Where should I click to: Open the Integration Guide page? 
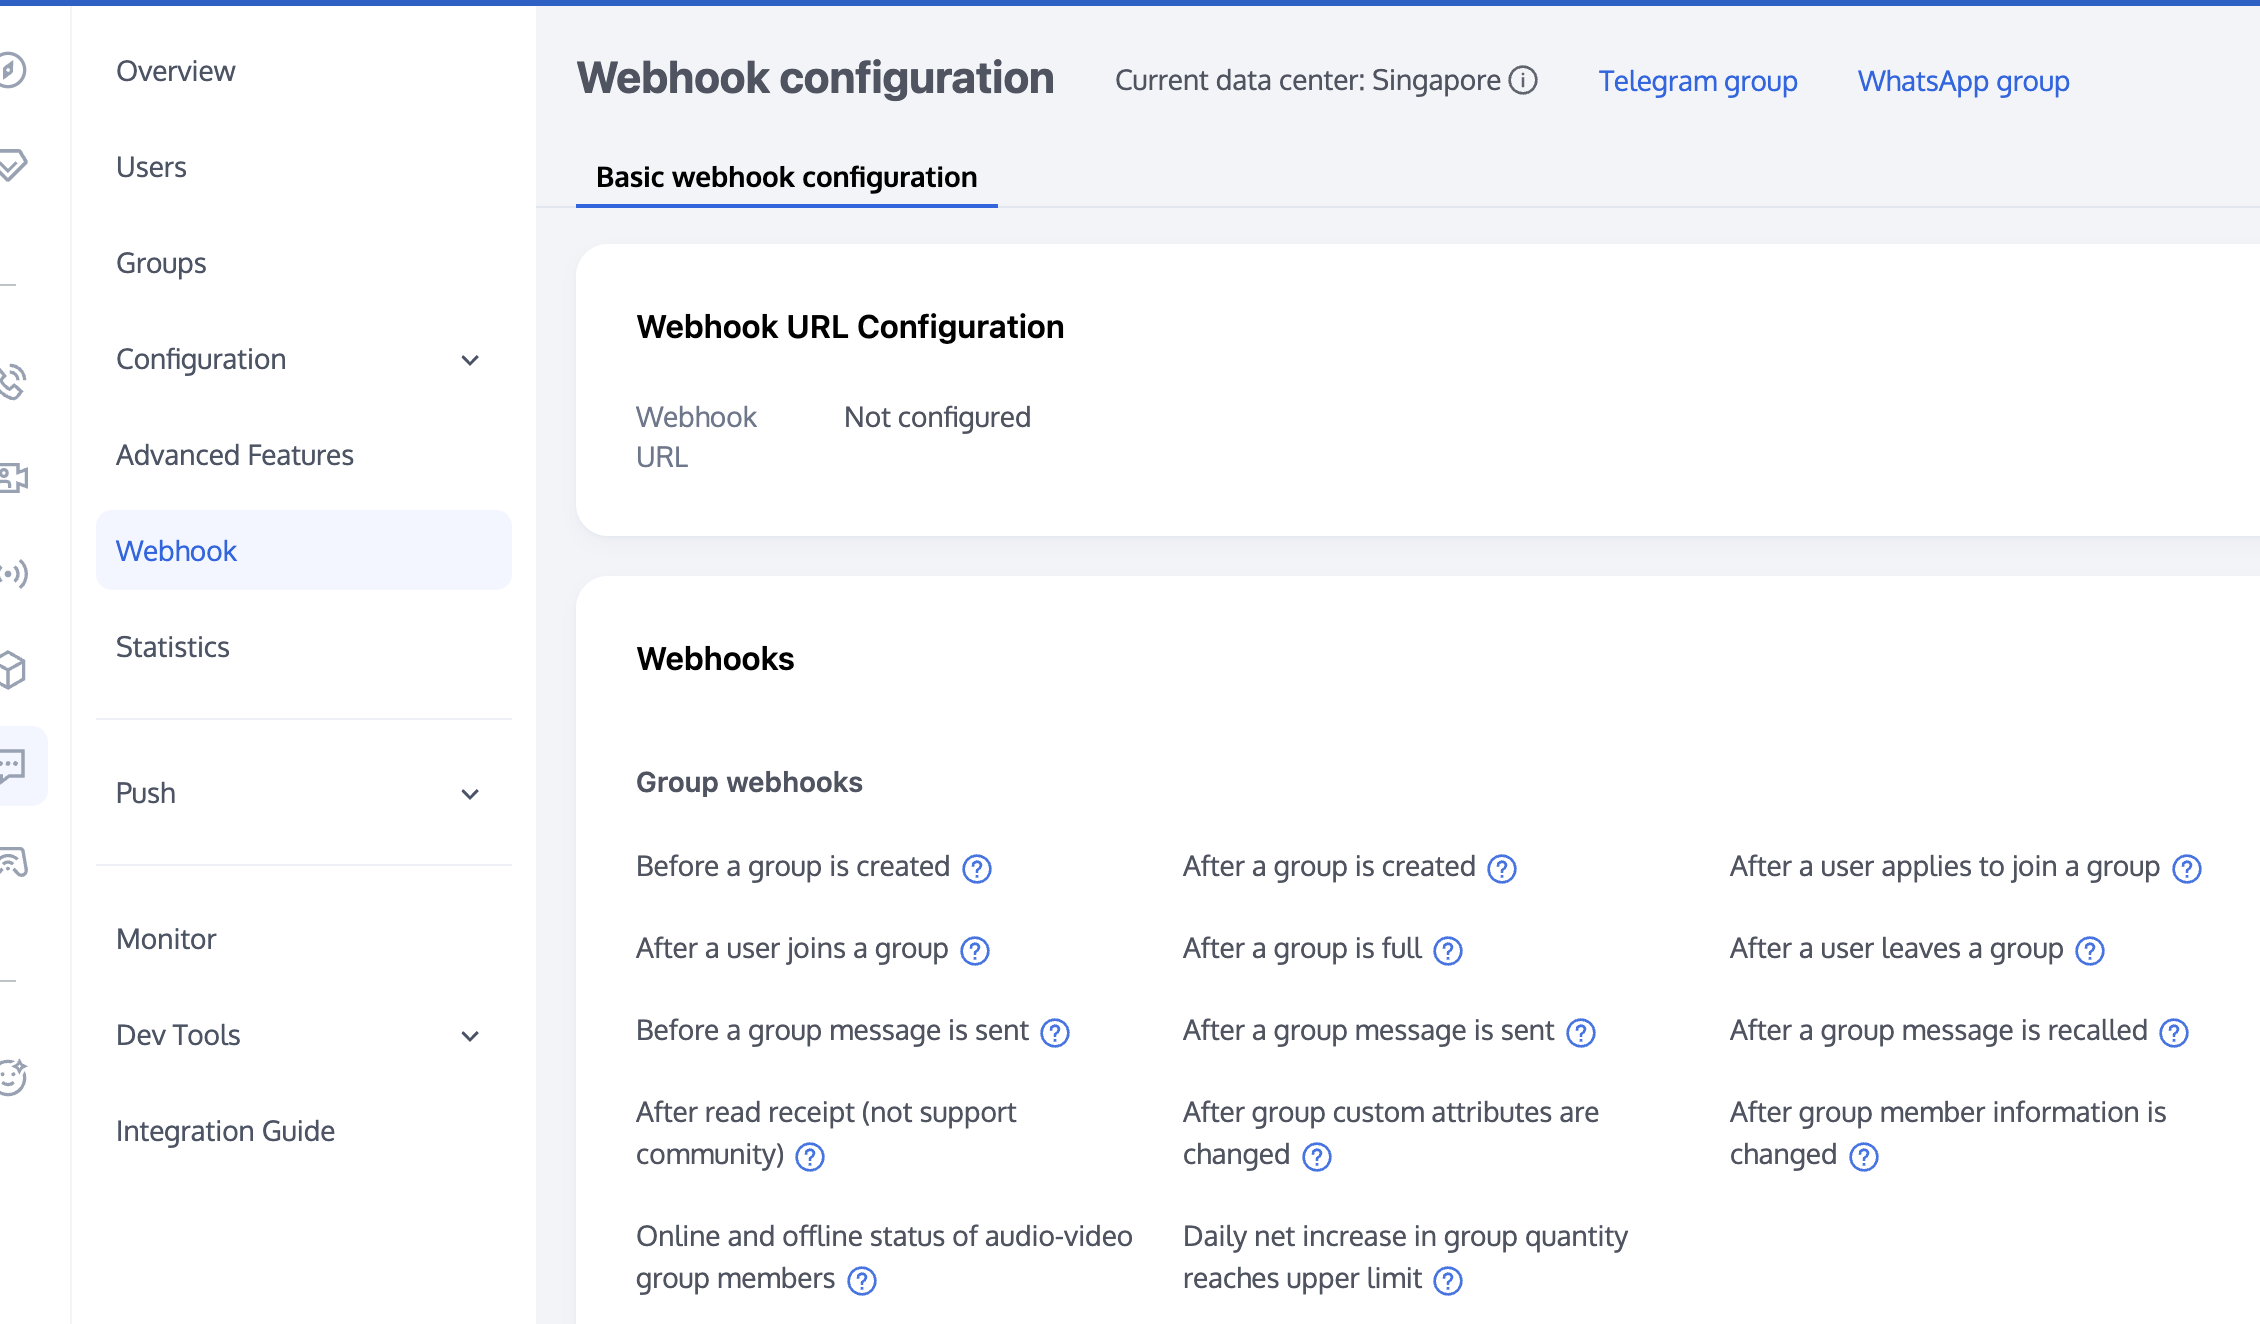point(225,1131)
